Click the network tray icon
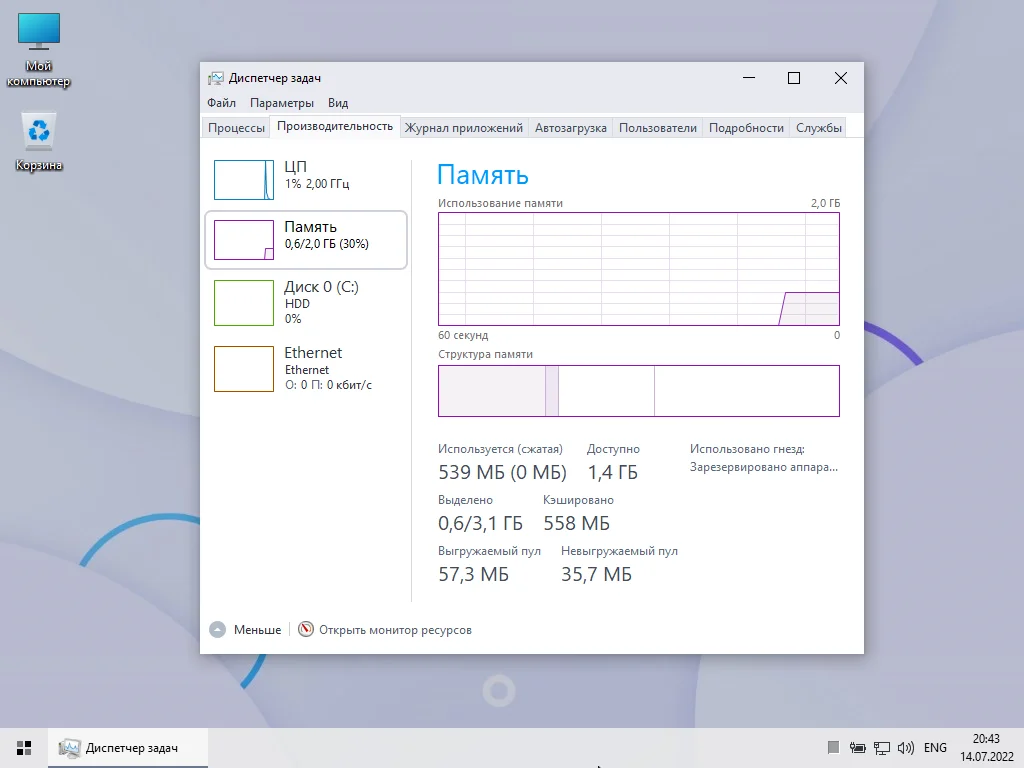 tap(882, 748)
